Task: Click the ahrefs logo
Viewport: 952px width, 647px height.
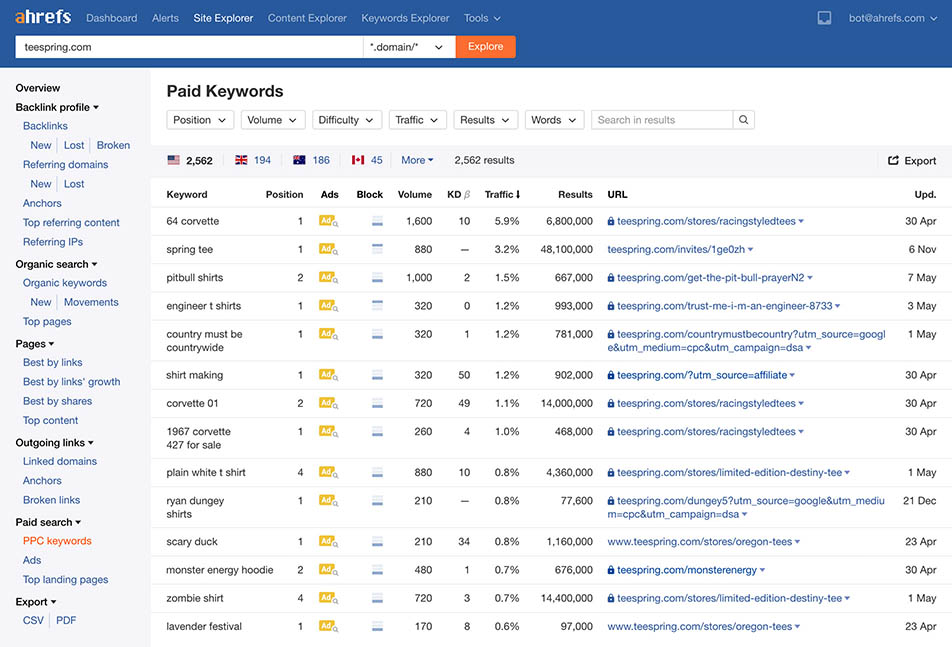Action: (43, 17)
